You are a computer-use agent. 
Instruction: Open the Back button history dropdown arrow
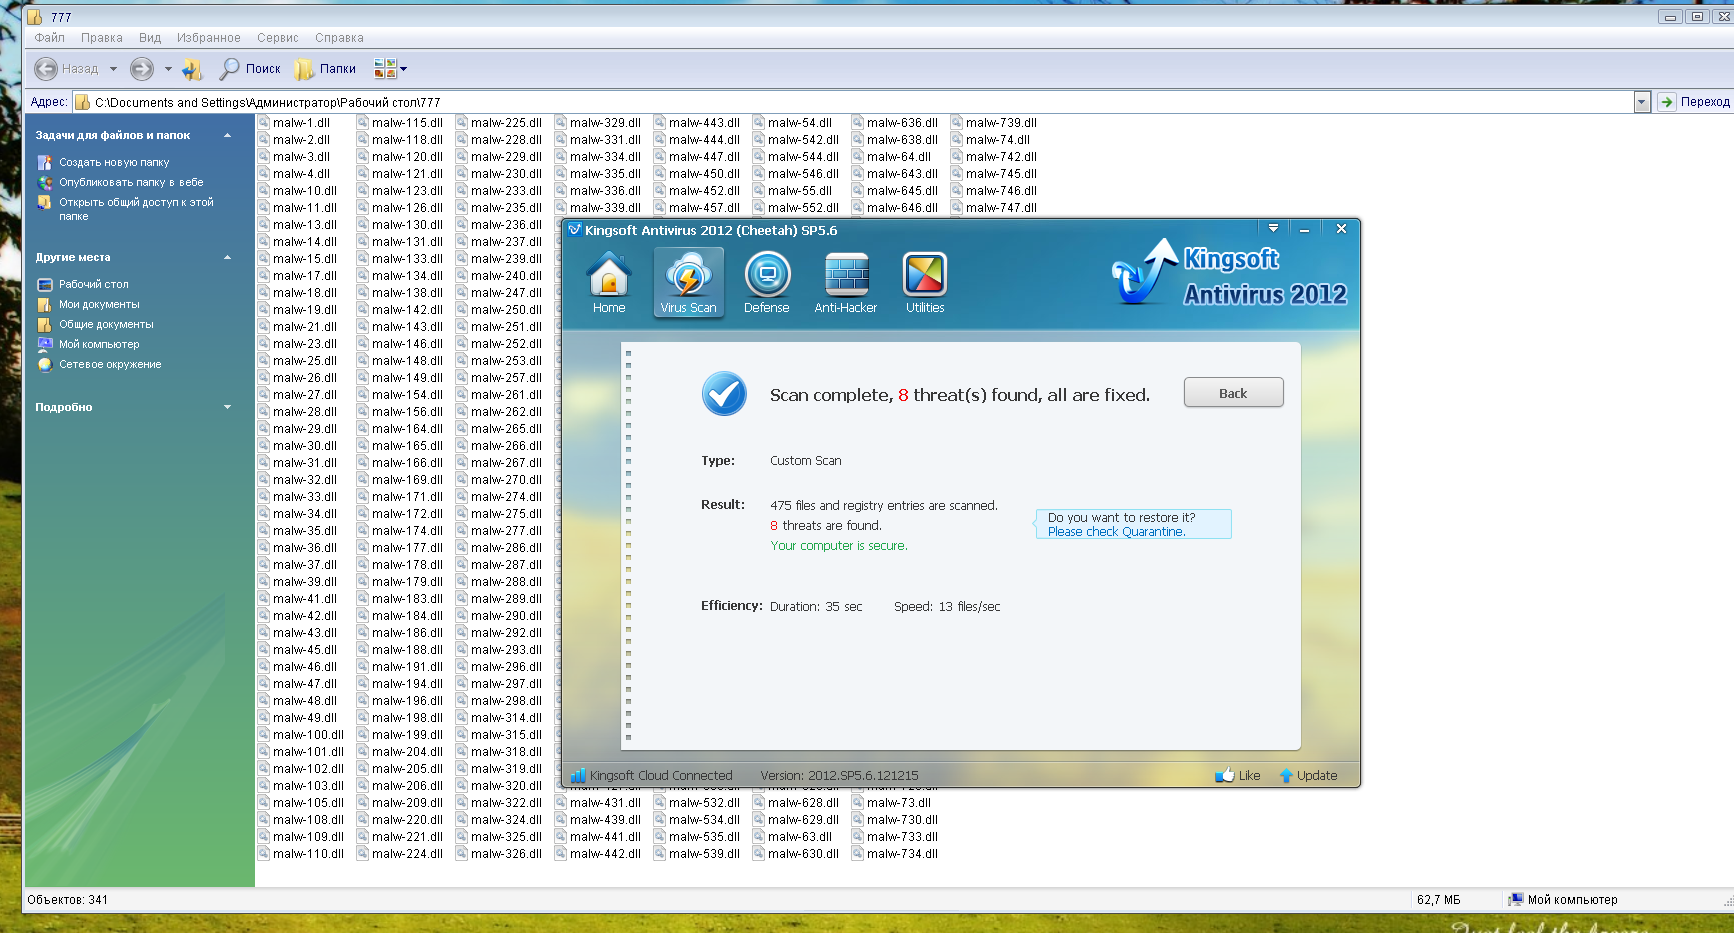pos(113,69)
